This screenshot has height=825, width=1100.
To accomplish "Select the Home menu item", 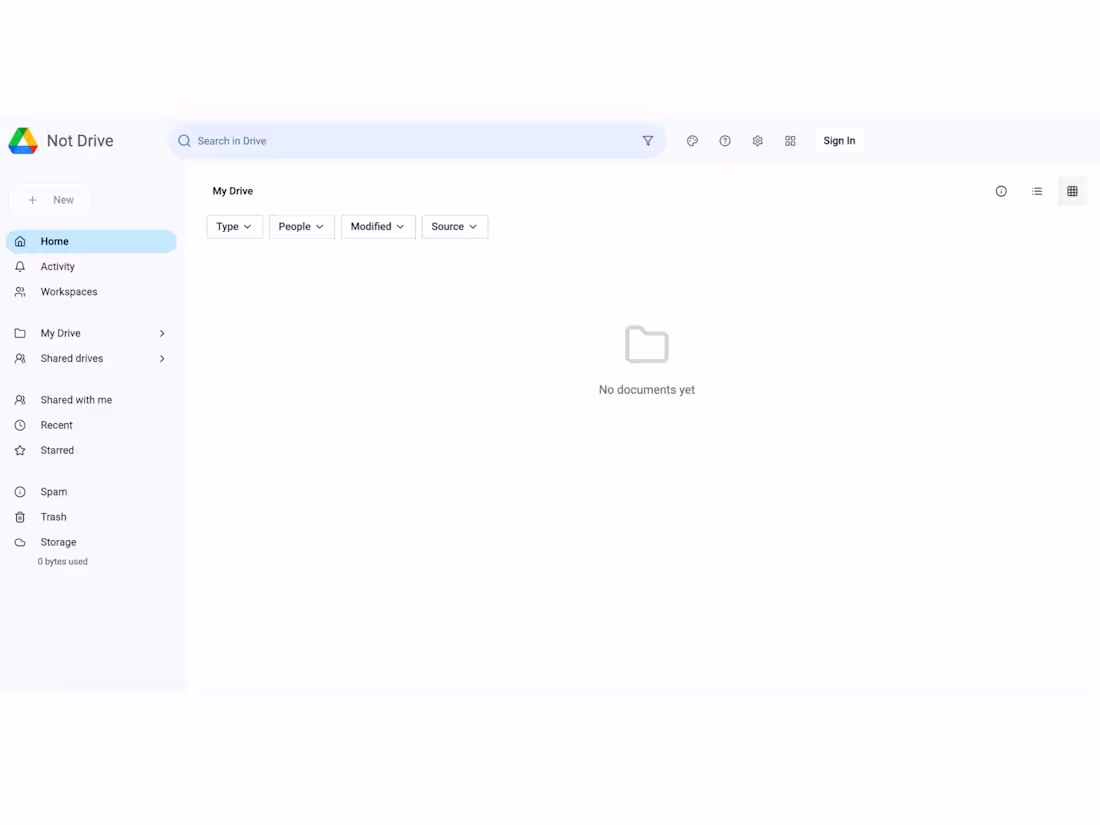I will (54, 241).
